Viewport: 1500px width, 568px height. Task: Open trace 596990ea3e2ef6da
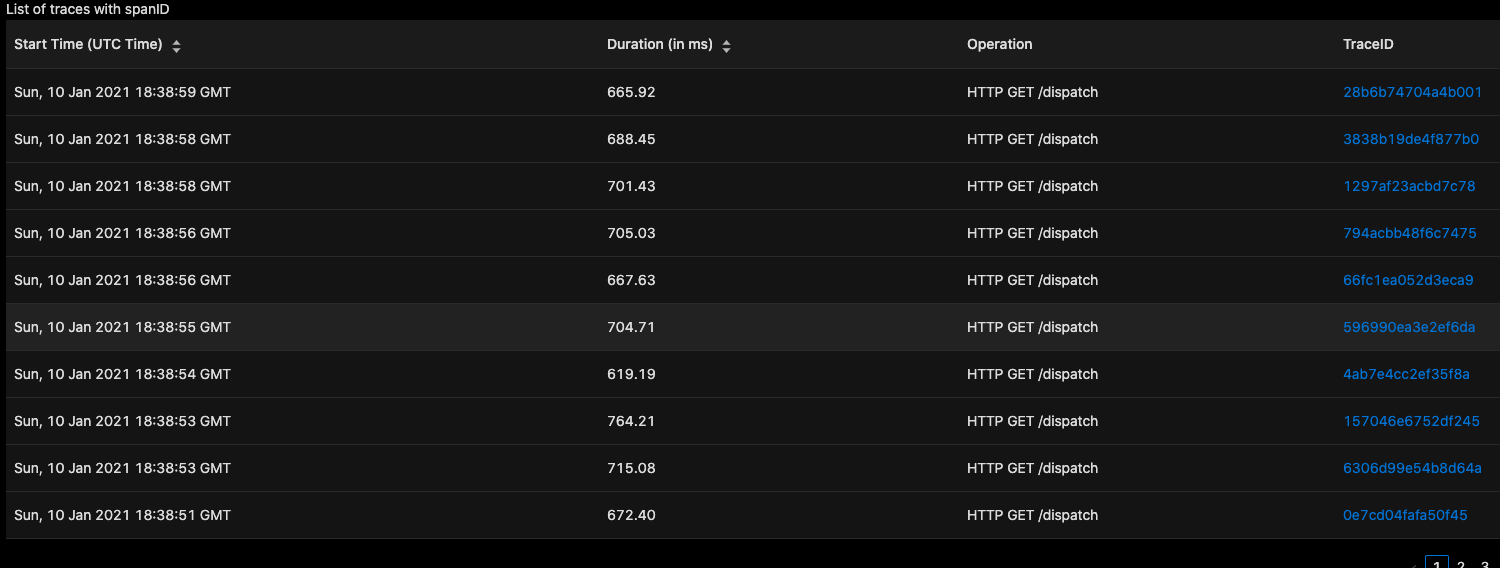click(1408, 327)
